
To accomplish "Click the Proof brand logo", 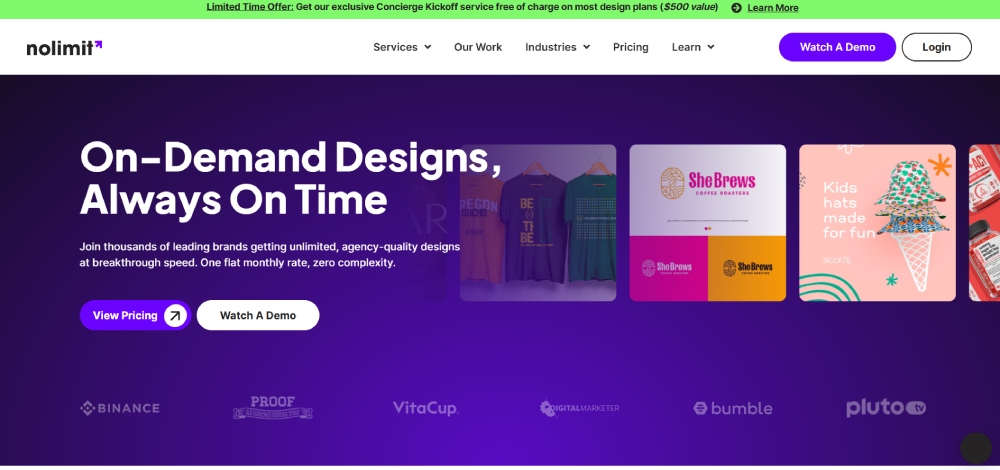I will click(272, 408).
